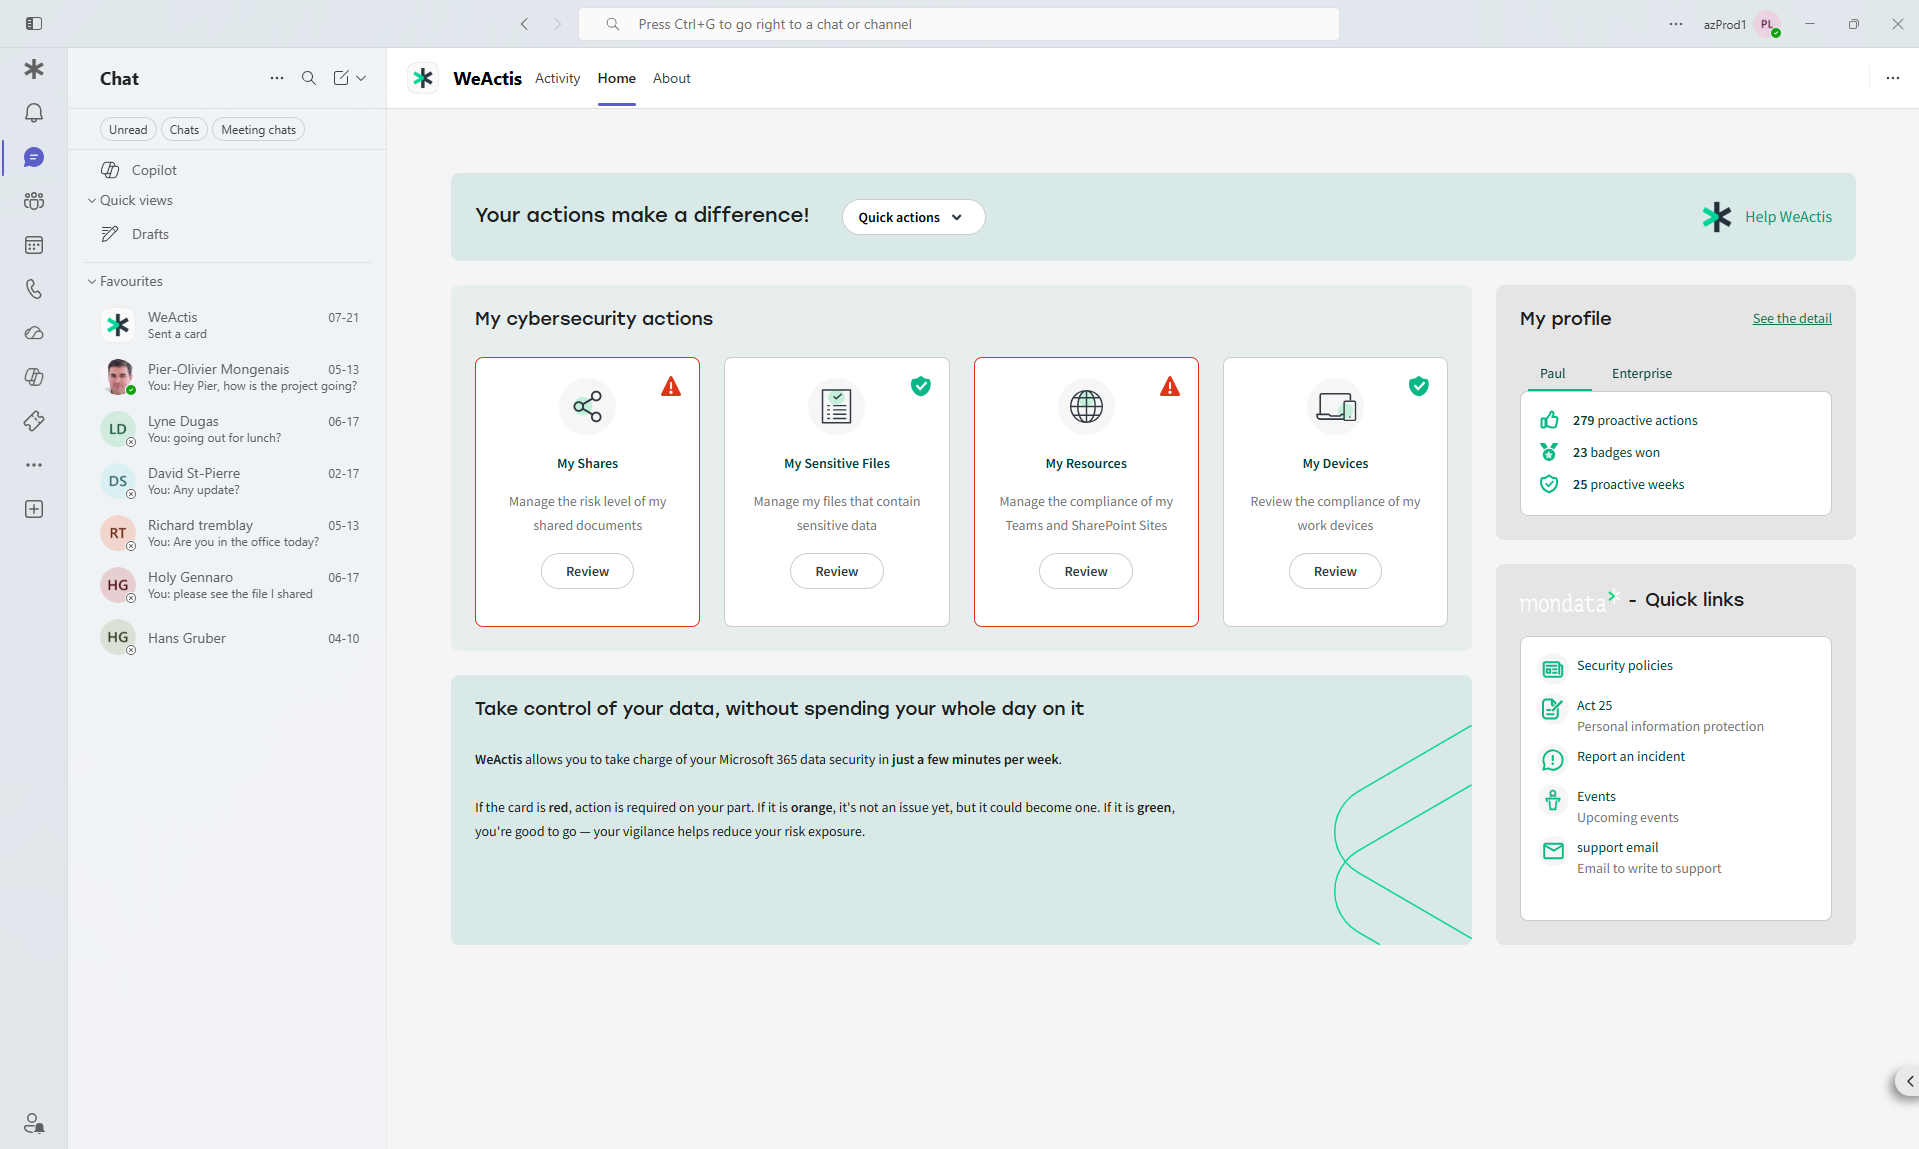
Task: Select the Paul profile tab
Action: click(1552, 373)
